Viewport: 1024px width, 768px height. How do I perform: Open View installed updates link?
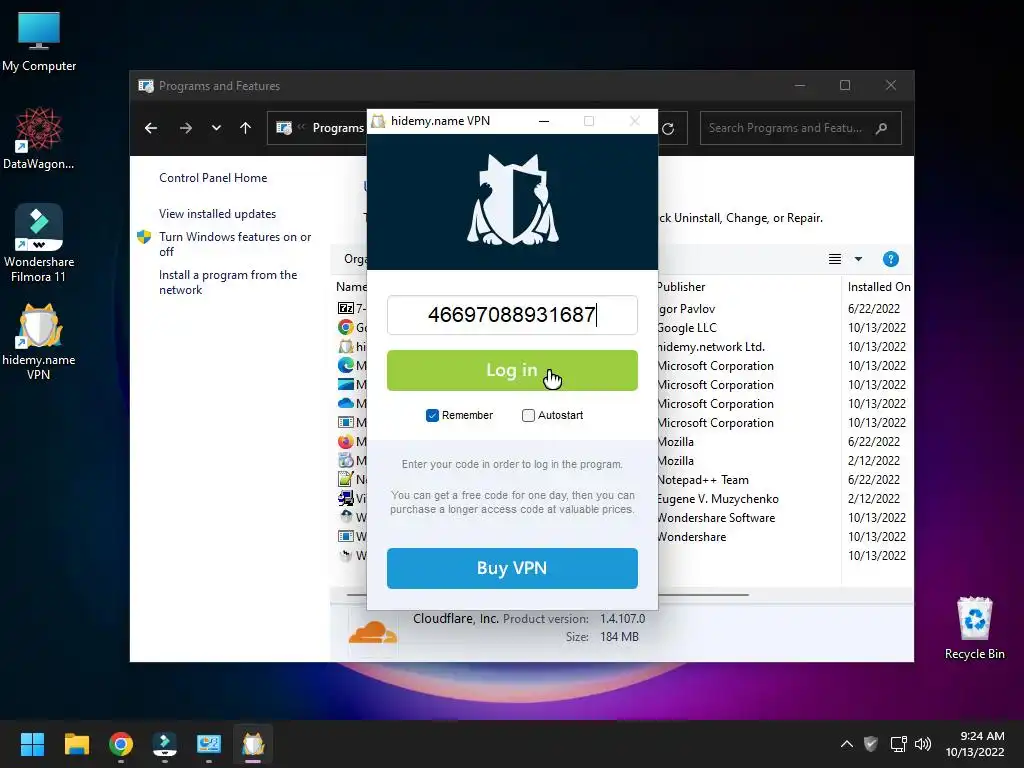[x=217, y=214]
